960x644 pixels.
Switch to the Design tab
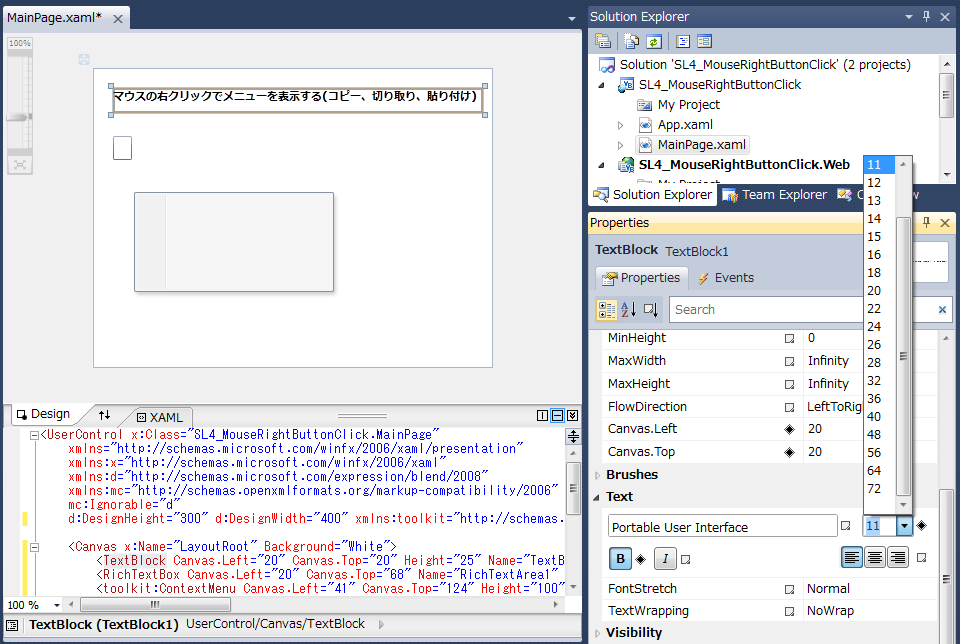click(x=43, y=414)
